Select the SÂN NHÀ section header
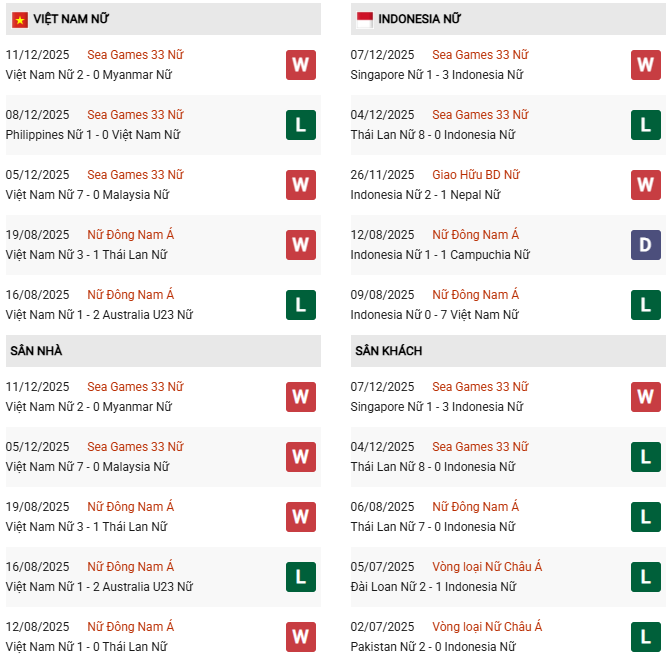The image size is (666, 661). (36, 351)
